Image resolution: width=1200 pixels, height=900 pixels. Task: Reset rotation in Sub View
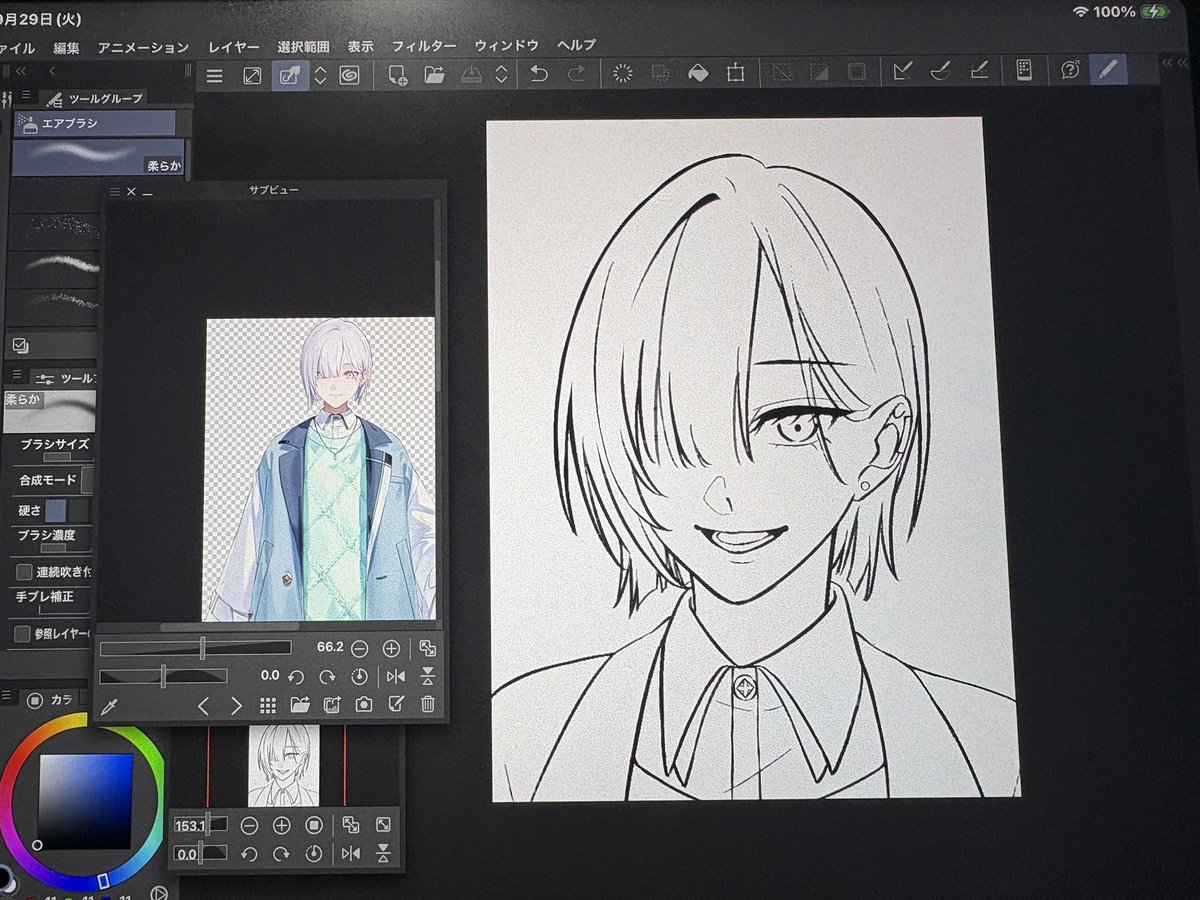click(360, 676)
